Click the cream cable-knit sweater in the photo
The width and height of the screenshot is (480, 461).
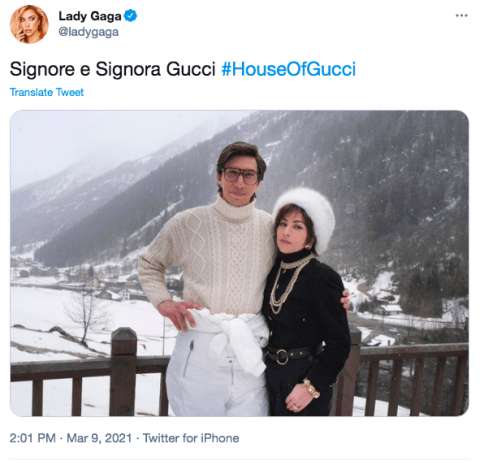point(209,257)
